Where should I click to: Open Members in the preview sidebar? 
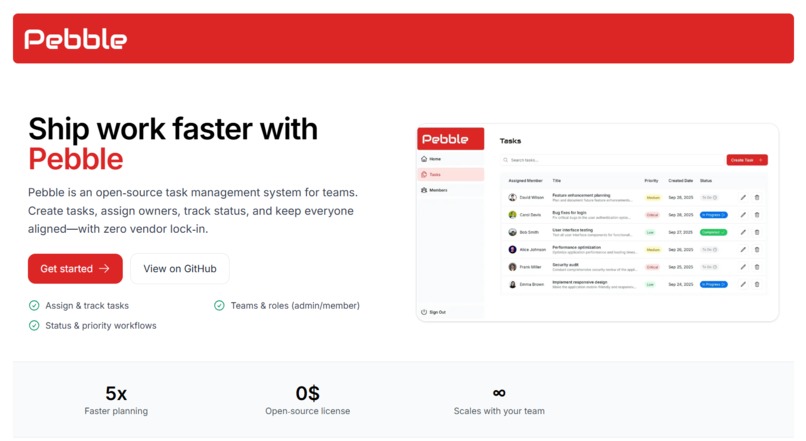[450, 190]
